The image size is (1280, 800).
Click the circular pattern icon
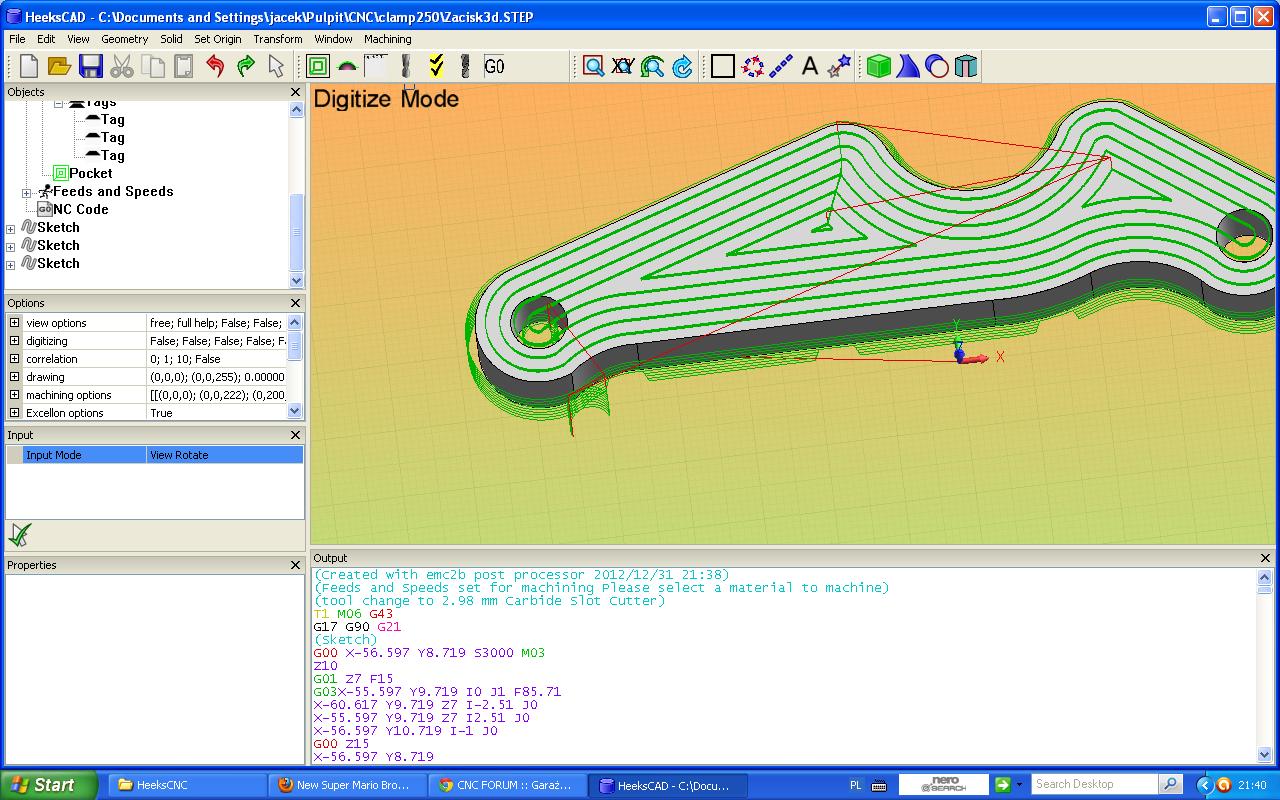point(753,66)
